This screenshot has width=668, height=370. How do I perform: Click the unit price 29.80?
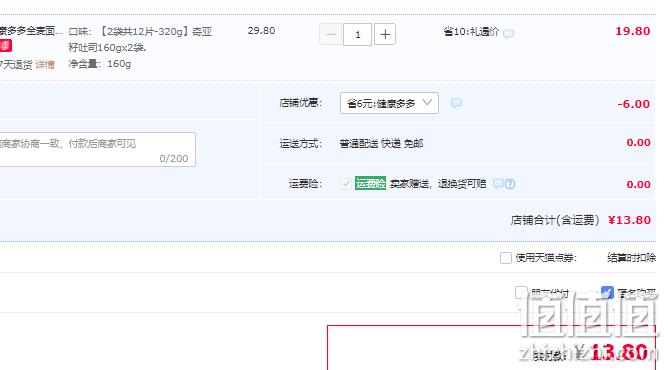pos(261,31)
